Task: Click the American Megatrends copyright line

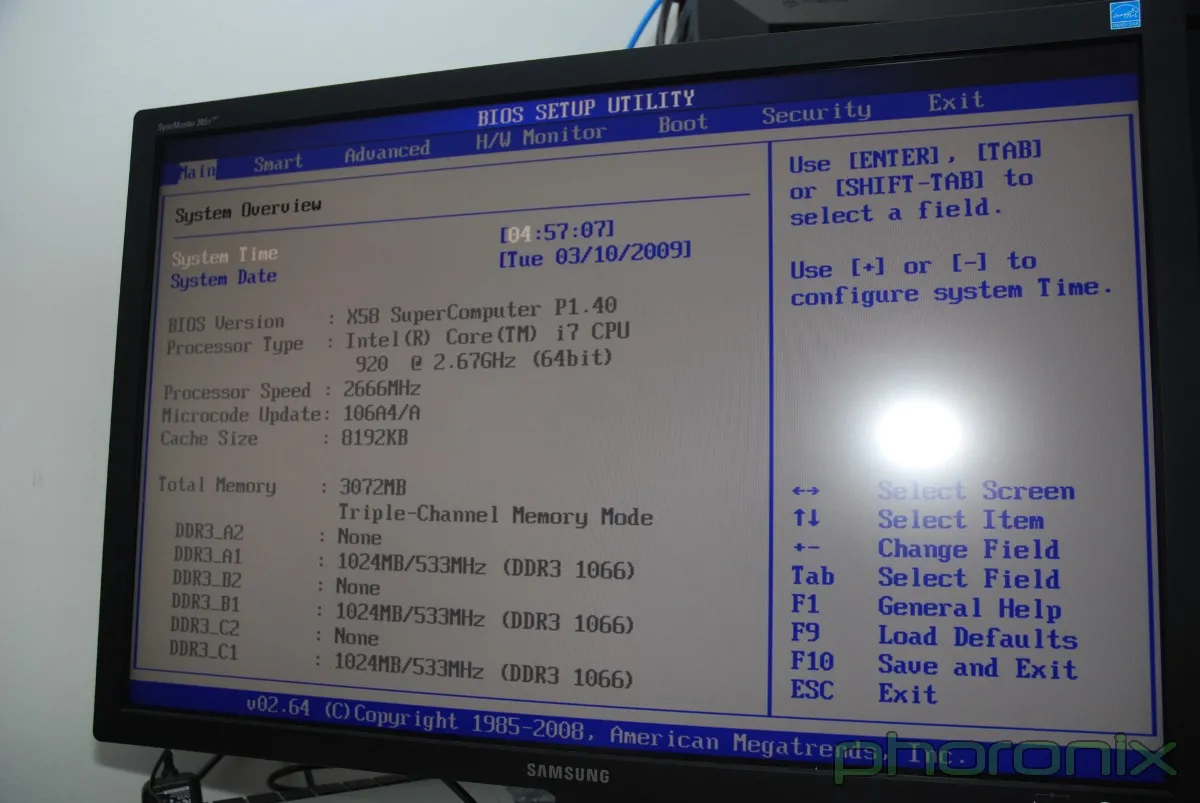Action: click(607, 731)
